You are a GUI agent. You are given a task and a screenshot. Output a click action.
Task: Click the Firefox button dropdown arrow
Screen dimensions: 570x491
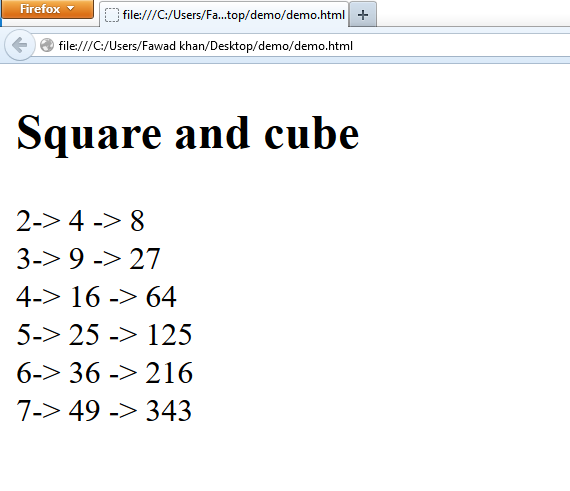pyautogui.click(x=71, y=8)
